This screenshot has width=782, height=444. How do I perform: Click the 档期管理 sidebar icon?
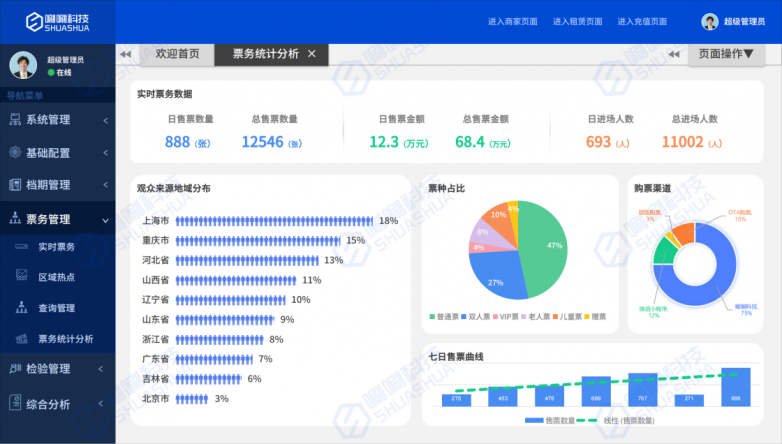tap(16, 185)
